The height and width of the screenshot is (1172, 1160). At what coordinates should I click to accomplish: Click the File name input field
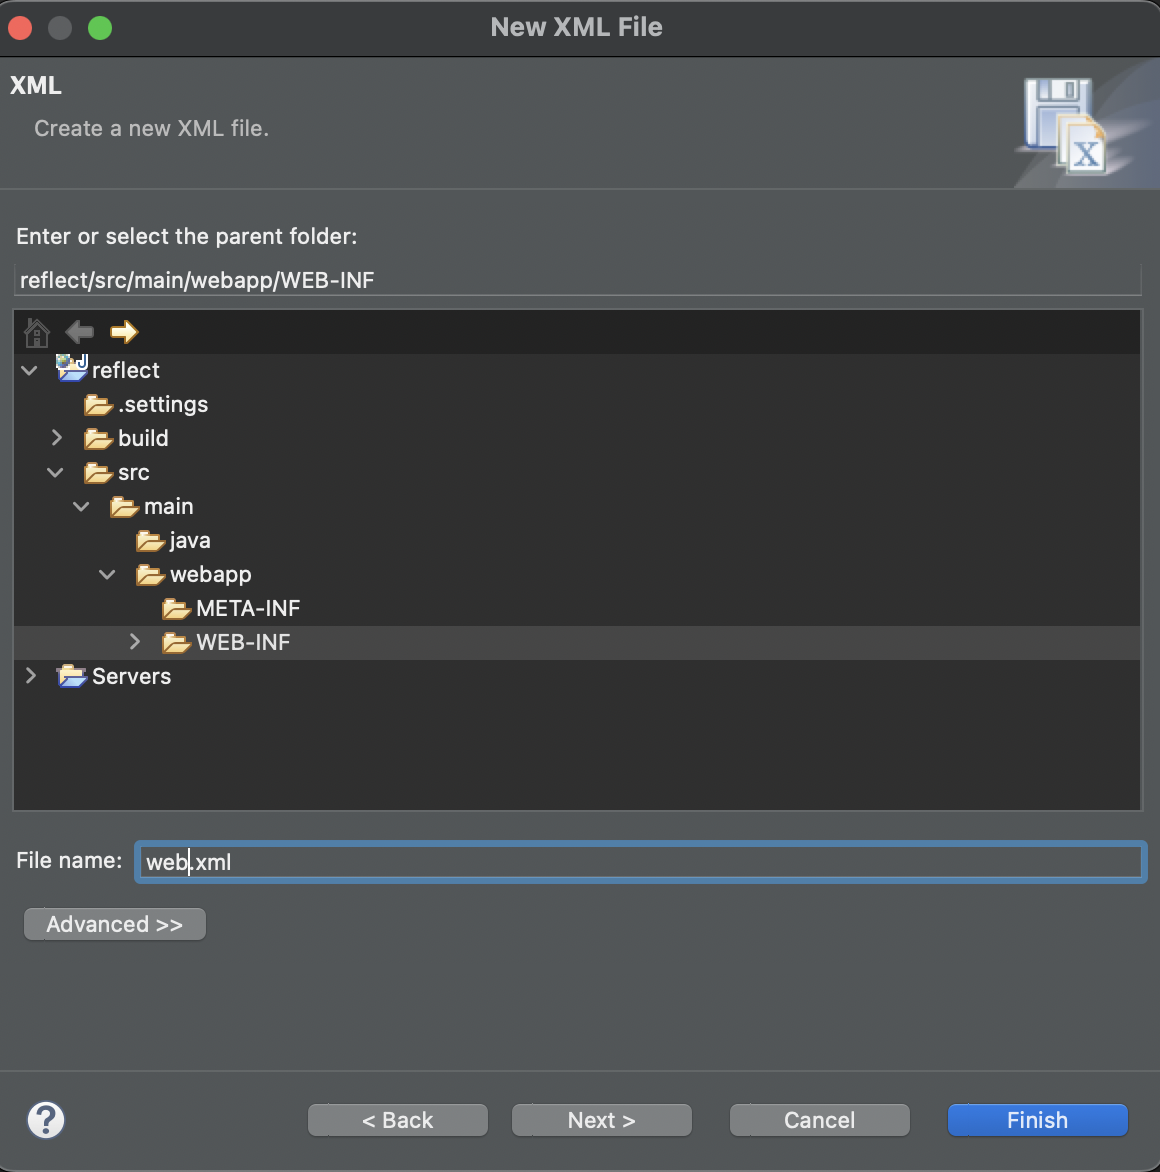[x=641, y=862]
